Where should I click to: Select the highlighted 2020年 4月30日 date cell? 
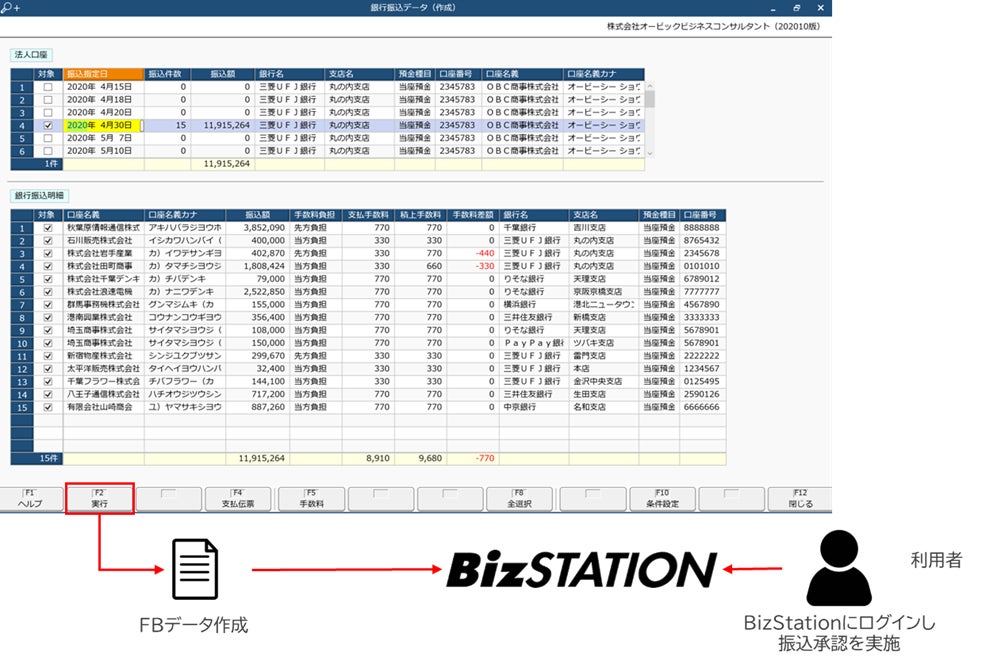tap(103, 125)
